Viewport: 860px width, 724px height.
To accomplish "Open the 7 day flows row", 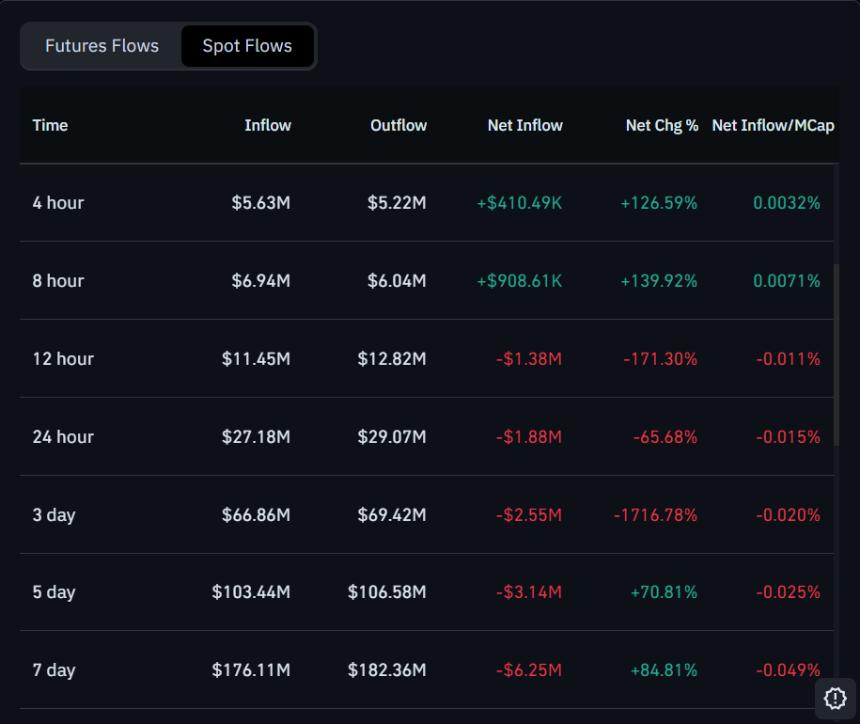I will 430,670.
